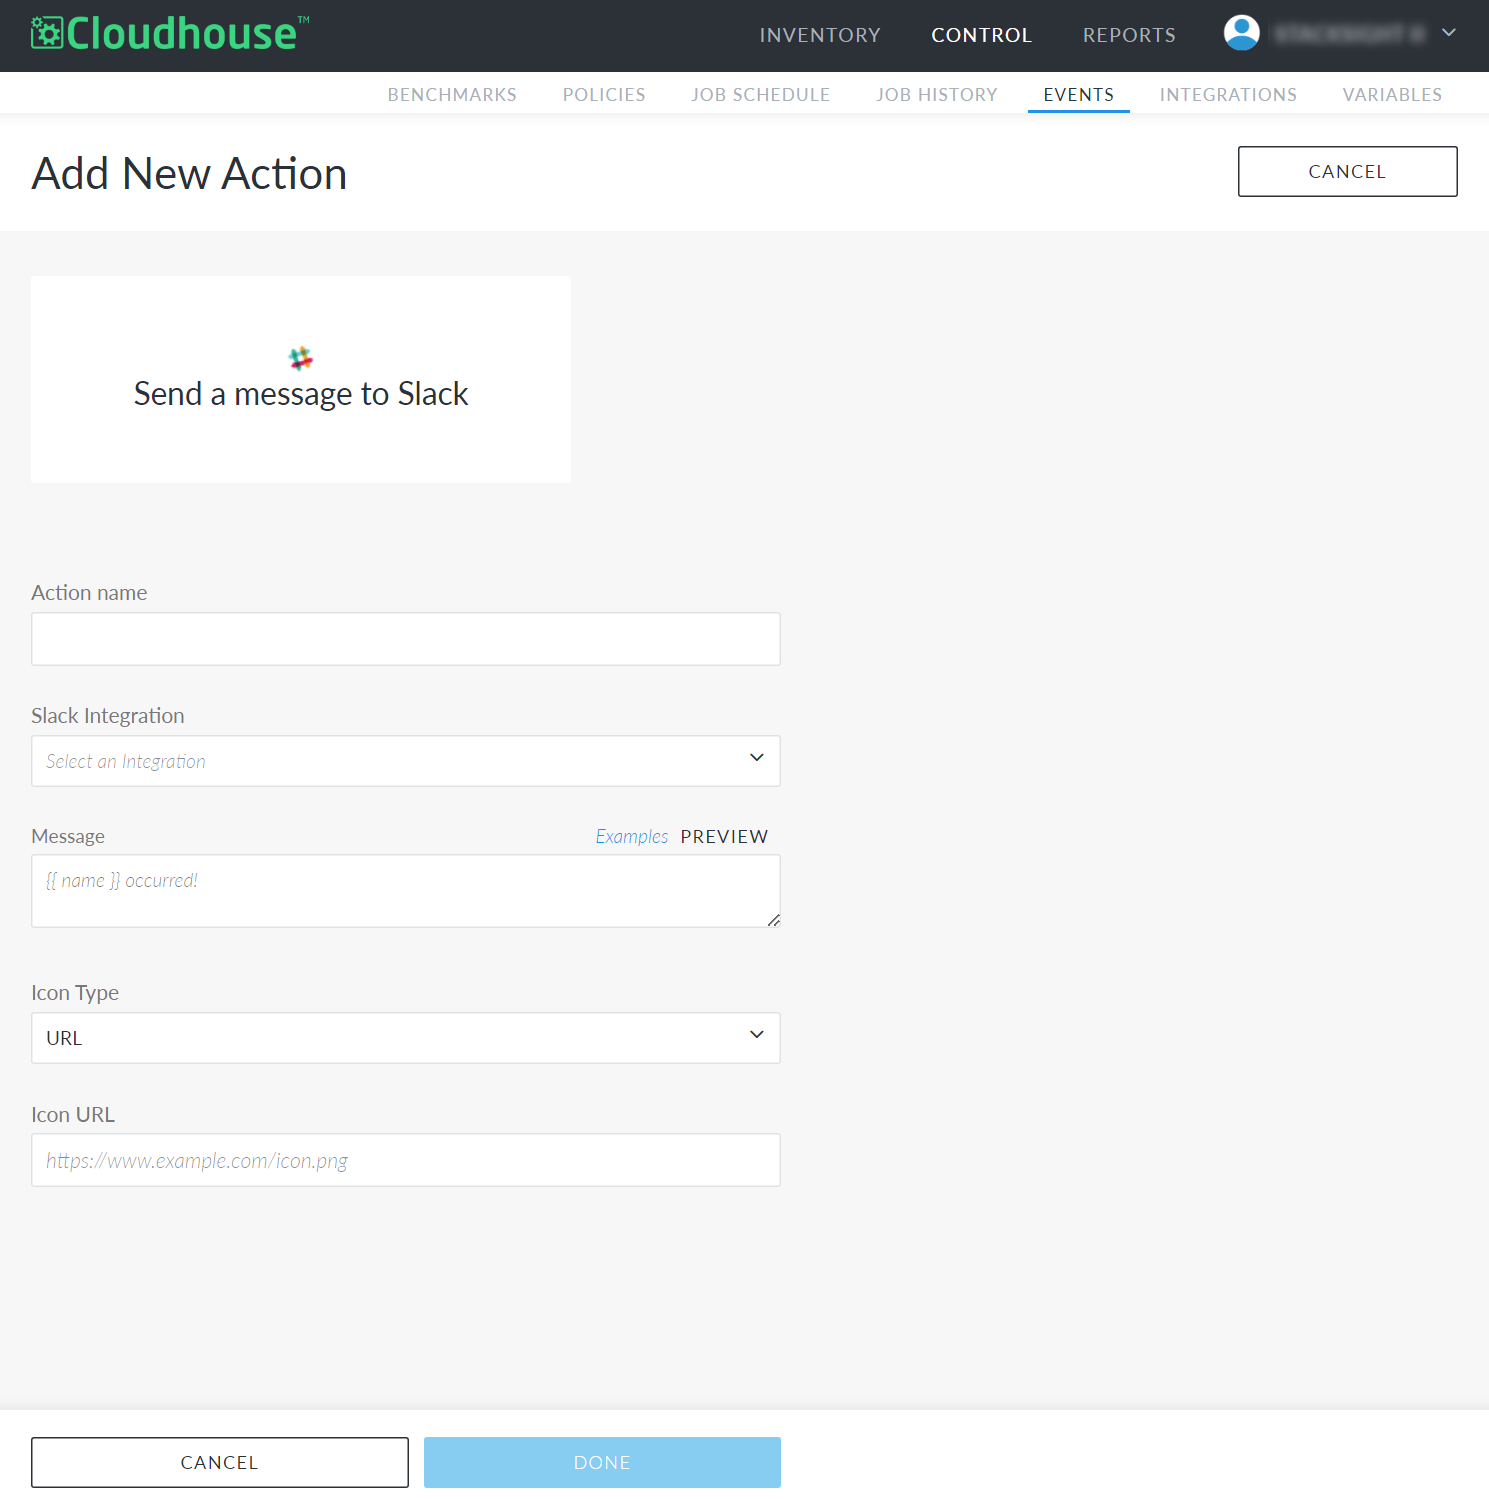
Task: Click the Add New Action heading
Action: click(x=189, y=173)
